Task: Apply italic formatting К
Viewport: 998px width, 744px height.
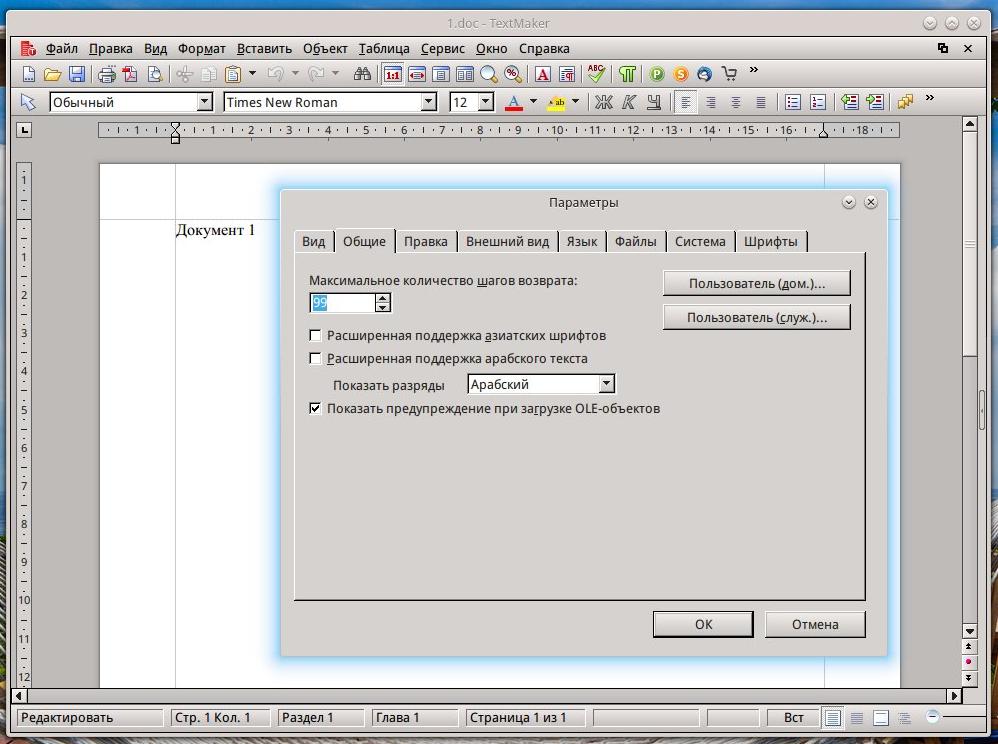Action: point(629,102)
